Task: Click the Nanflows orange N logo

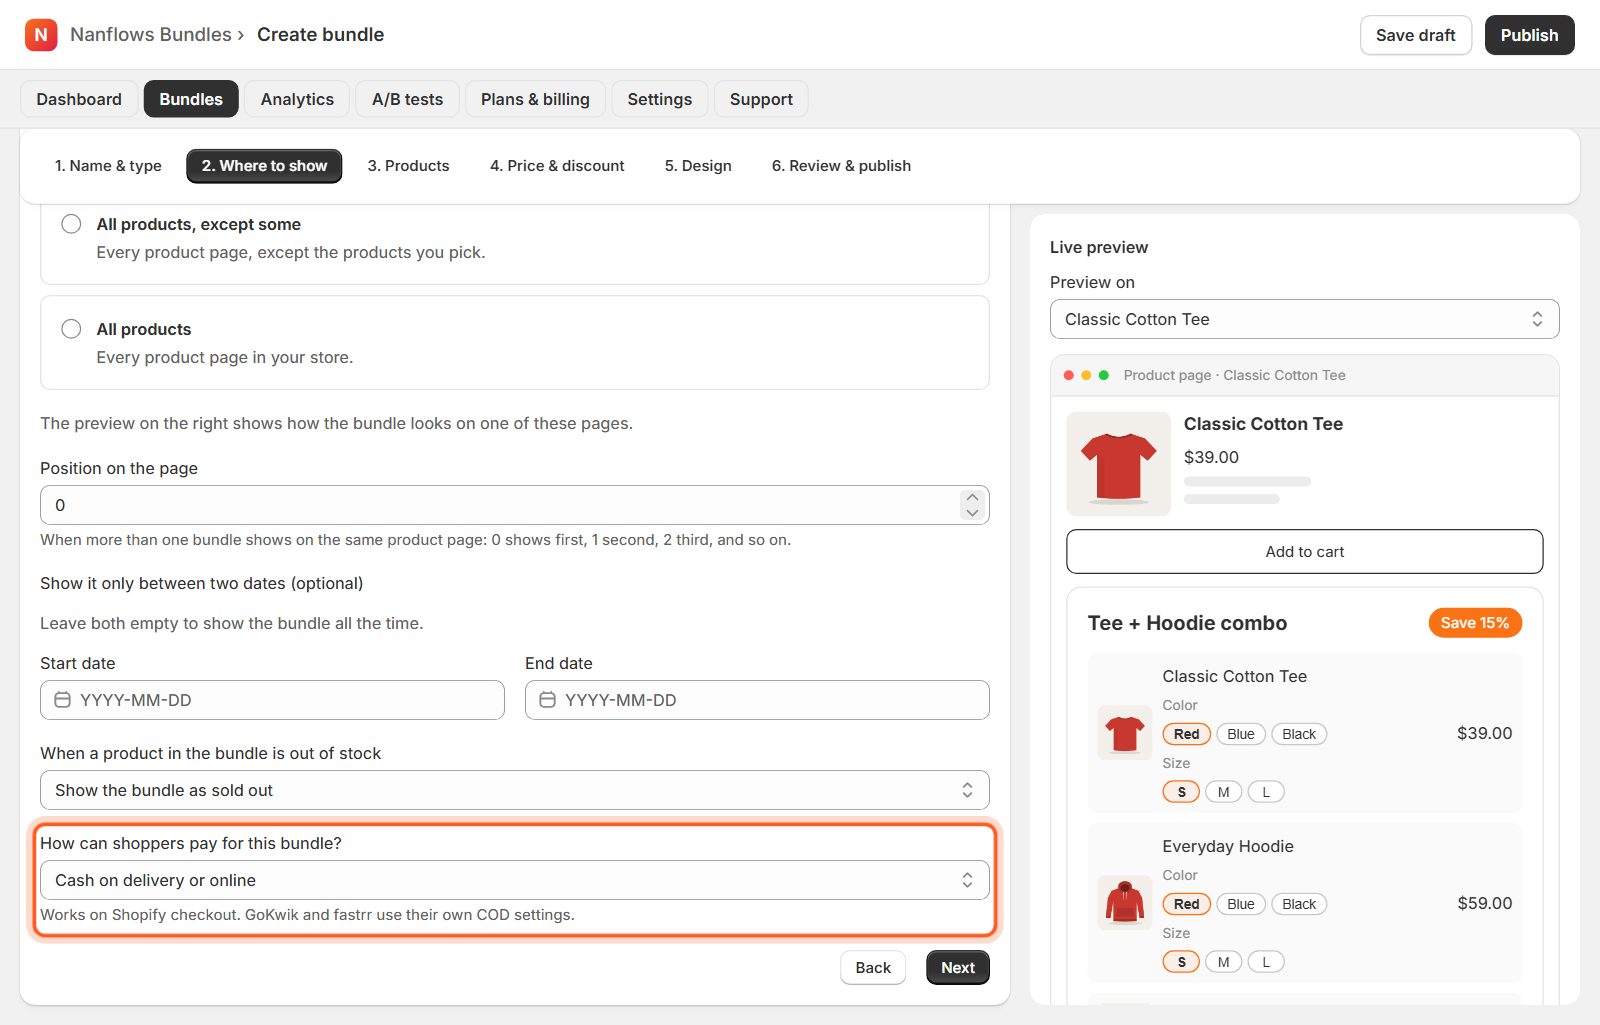Action: pyautogui.click(x=41, y=35)
